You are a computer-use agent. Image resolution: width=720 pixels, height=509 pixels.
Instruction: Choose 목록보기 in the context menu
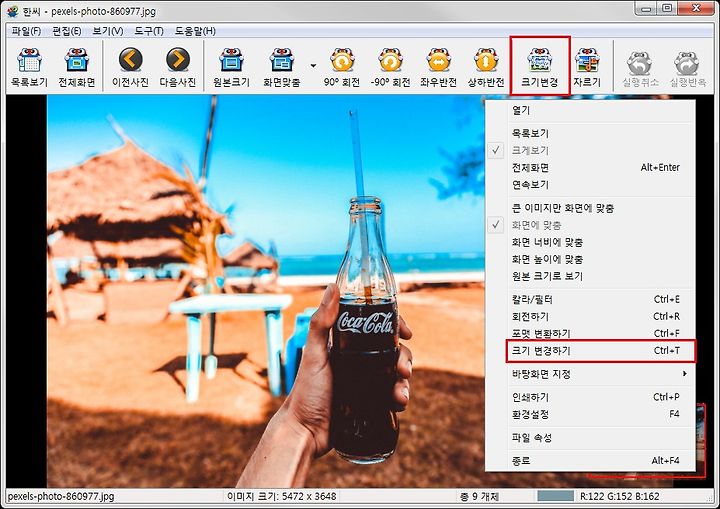(590, 133)
